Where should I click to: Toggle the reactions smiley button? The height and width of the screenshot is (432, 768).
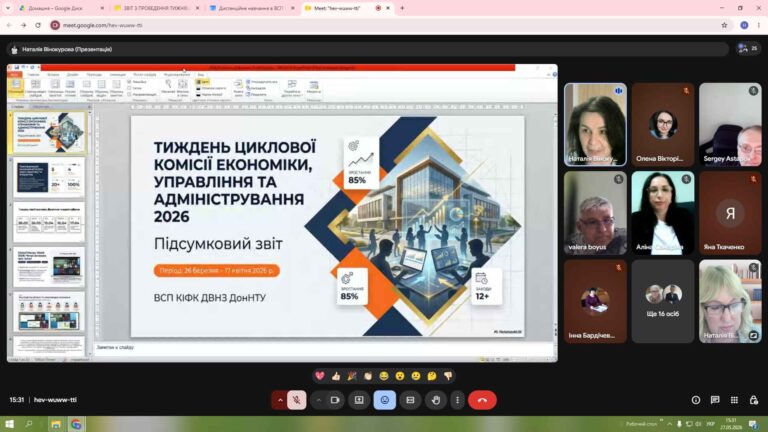384,400
